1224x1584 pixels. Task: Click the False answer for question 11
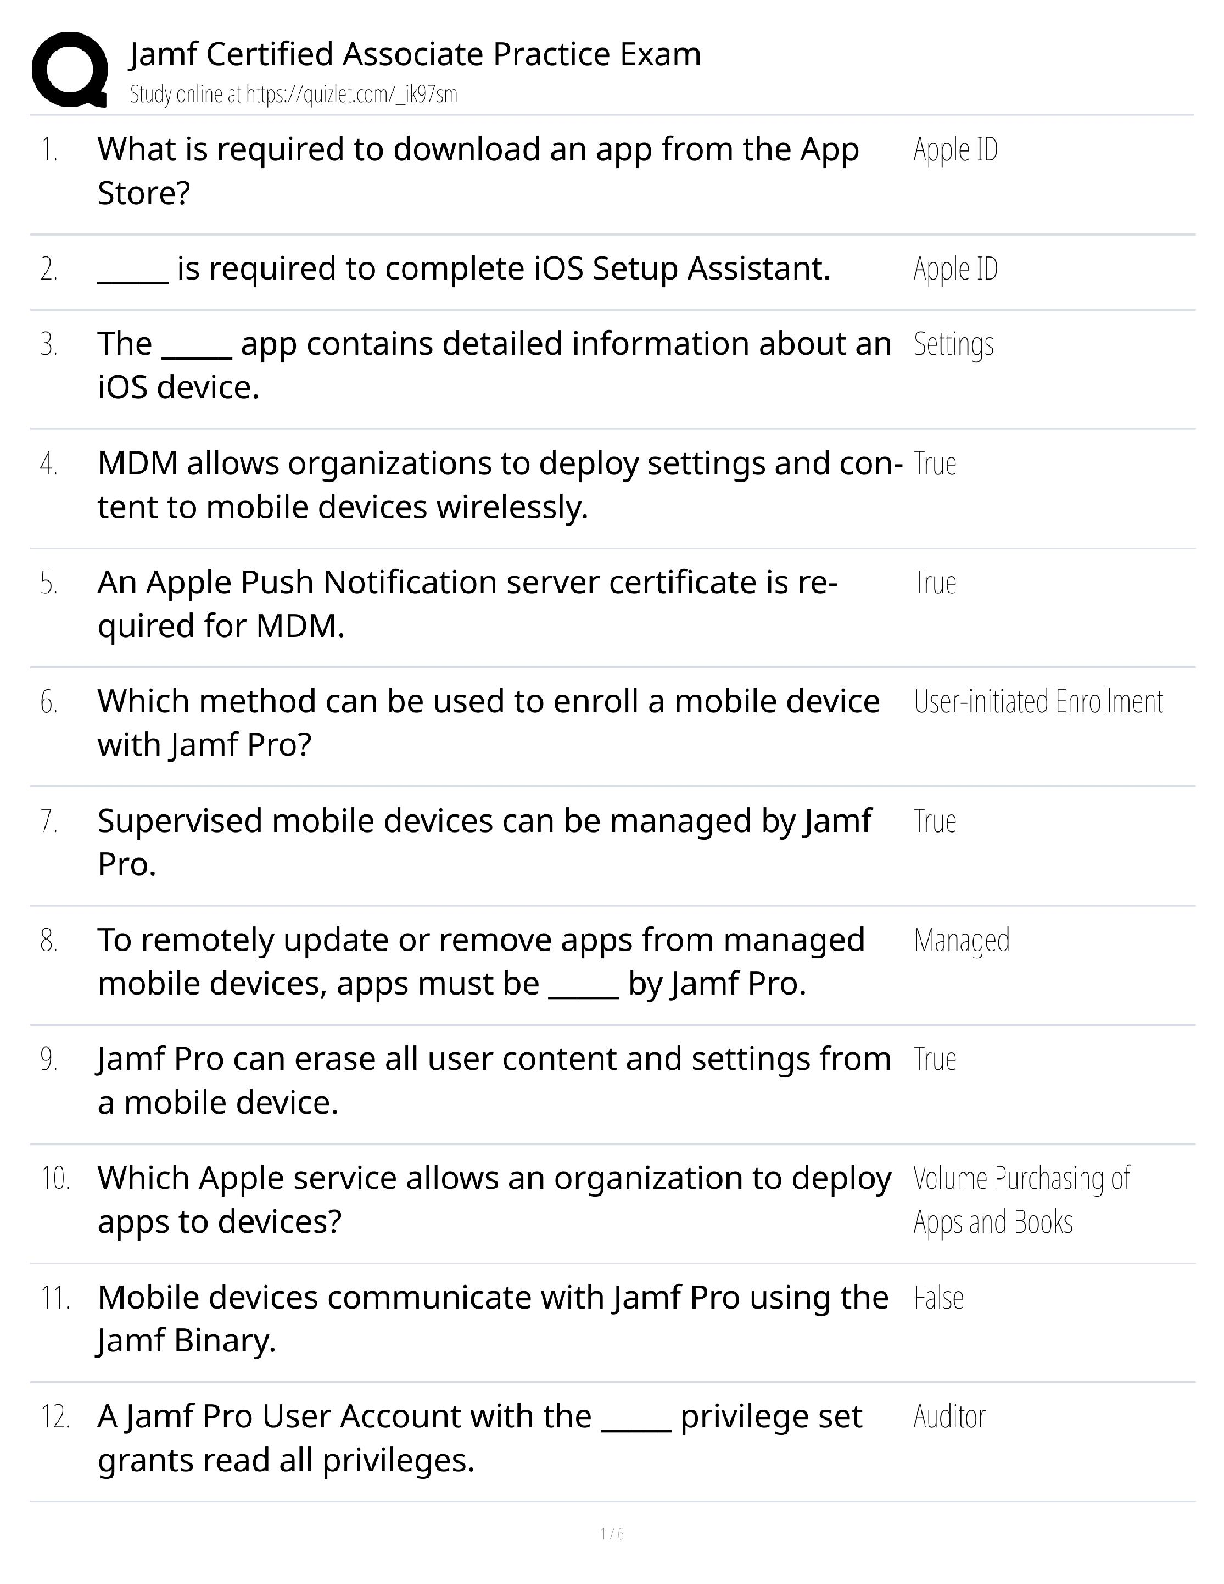tap(938, 1299)
